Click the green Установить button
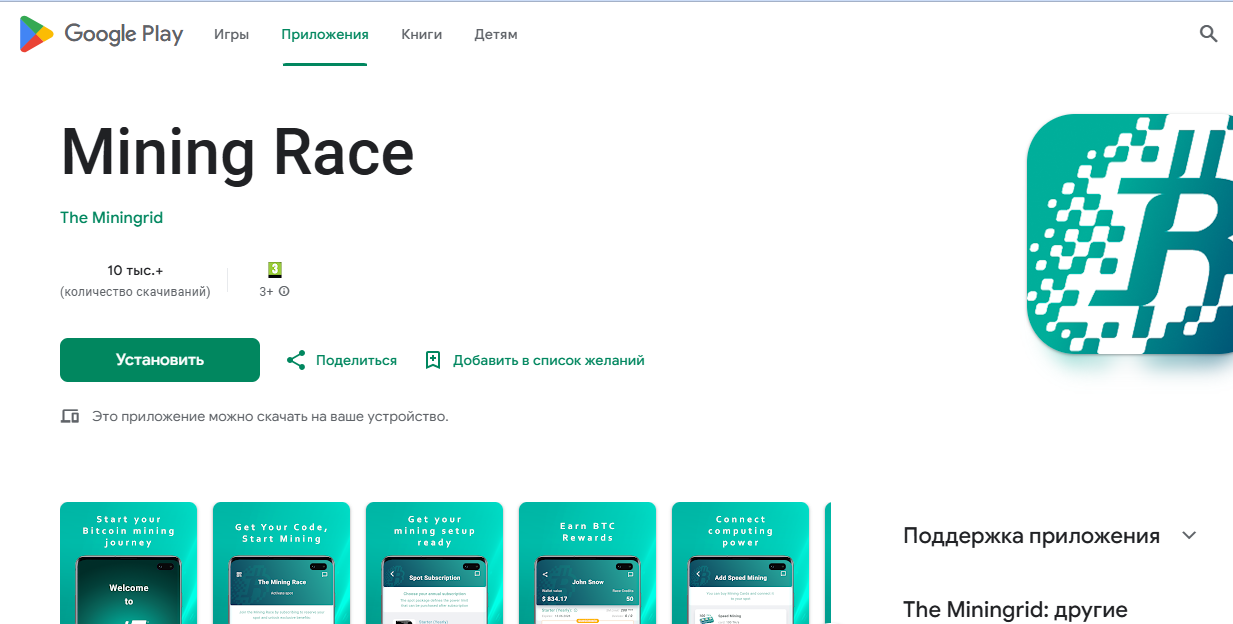 tap(160, 360)
